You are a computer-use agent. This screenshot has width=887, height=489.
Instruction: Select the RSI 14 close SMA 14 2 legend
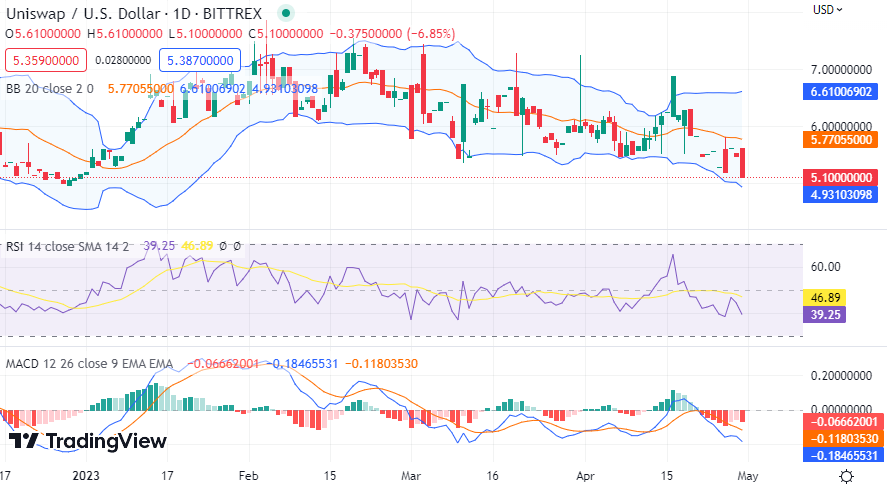(67, 246)
